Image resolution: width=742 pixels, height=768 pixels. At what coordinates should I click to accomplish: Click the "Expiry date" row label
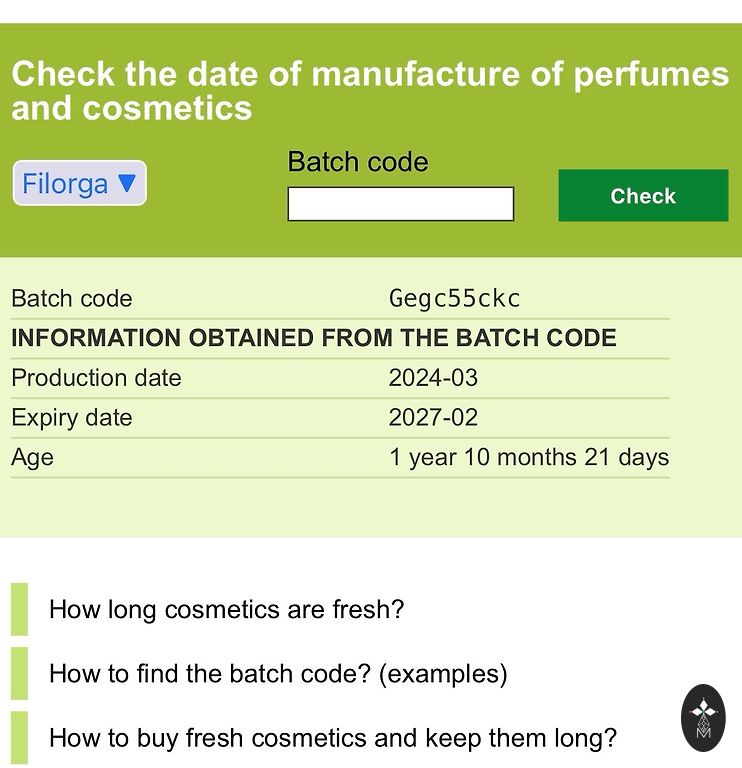[71, 418]
